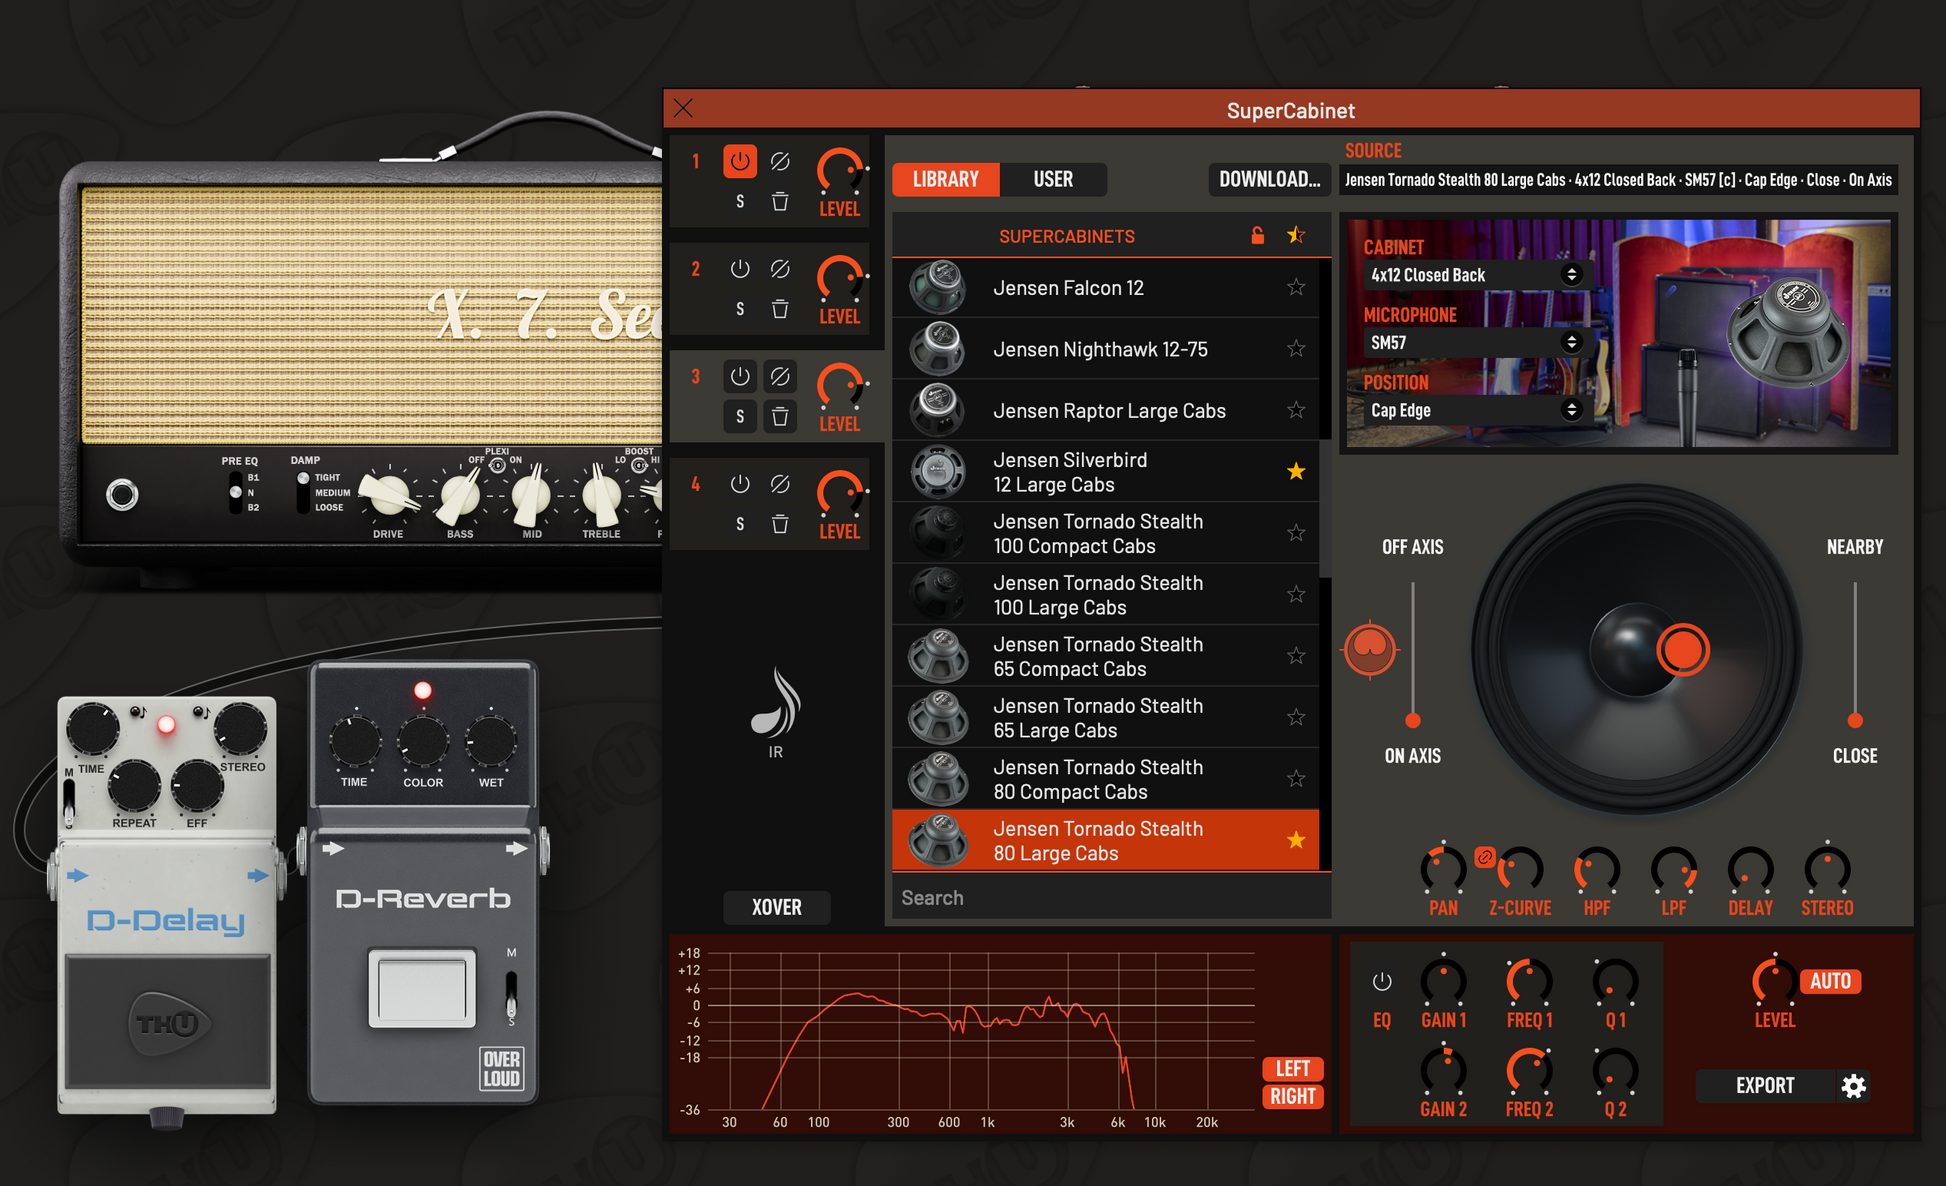The width and height of the screenshot is (1946, 1186).
Task: Click the Z-Curve link icon
Action: click(1484, 857)
